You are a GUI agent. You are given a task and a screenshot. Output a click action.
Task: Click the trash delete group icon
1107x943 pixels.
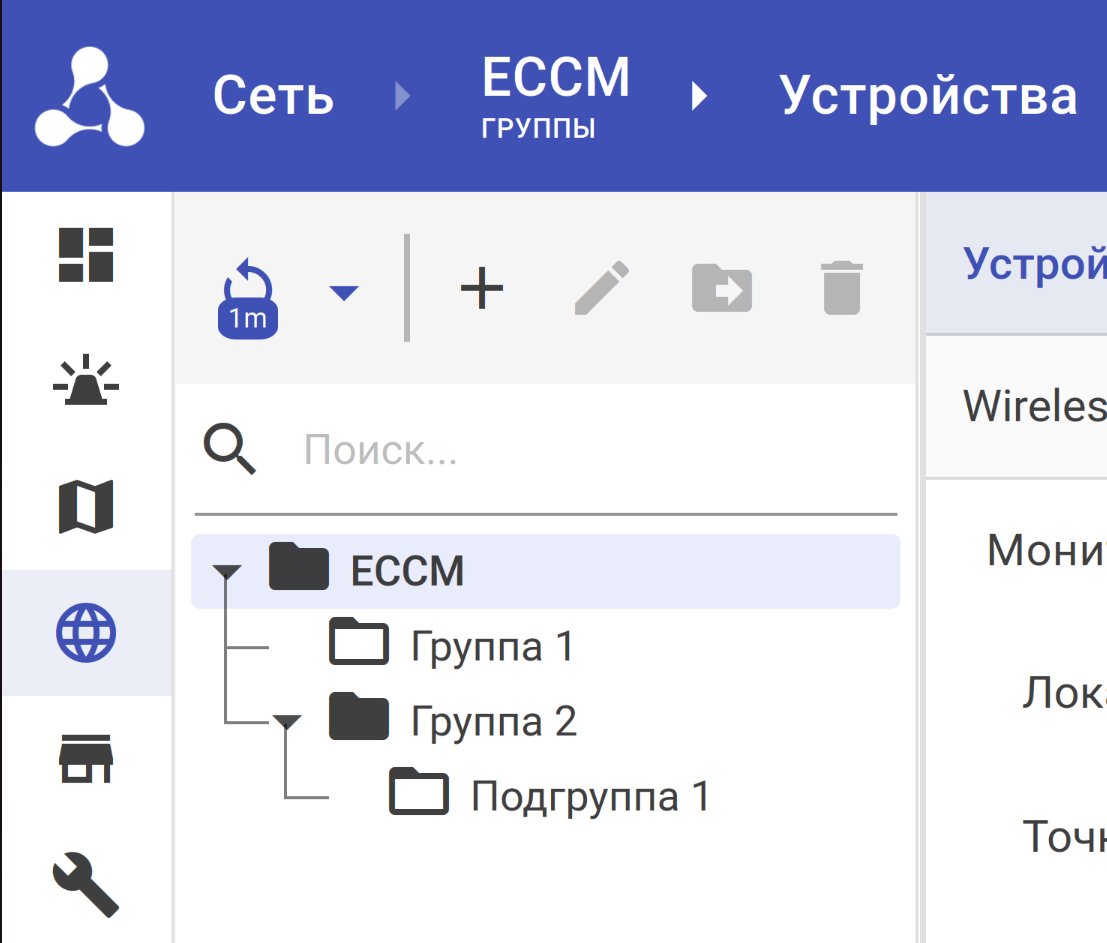pos(841,290)
